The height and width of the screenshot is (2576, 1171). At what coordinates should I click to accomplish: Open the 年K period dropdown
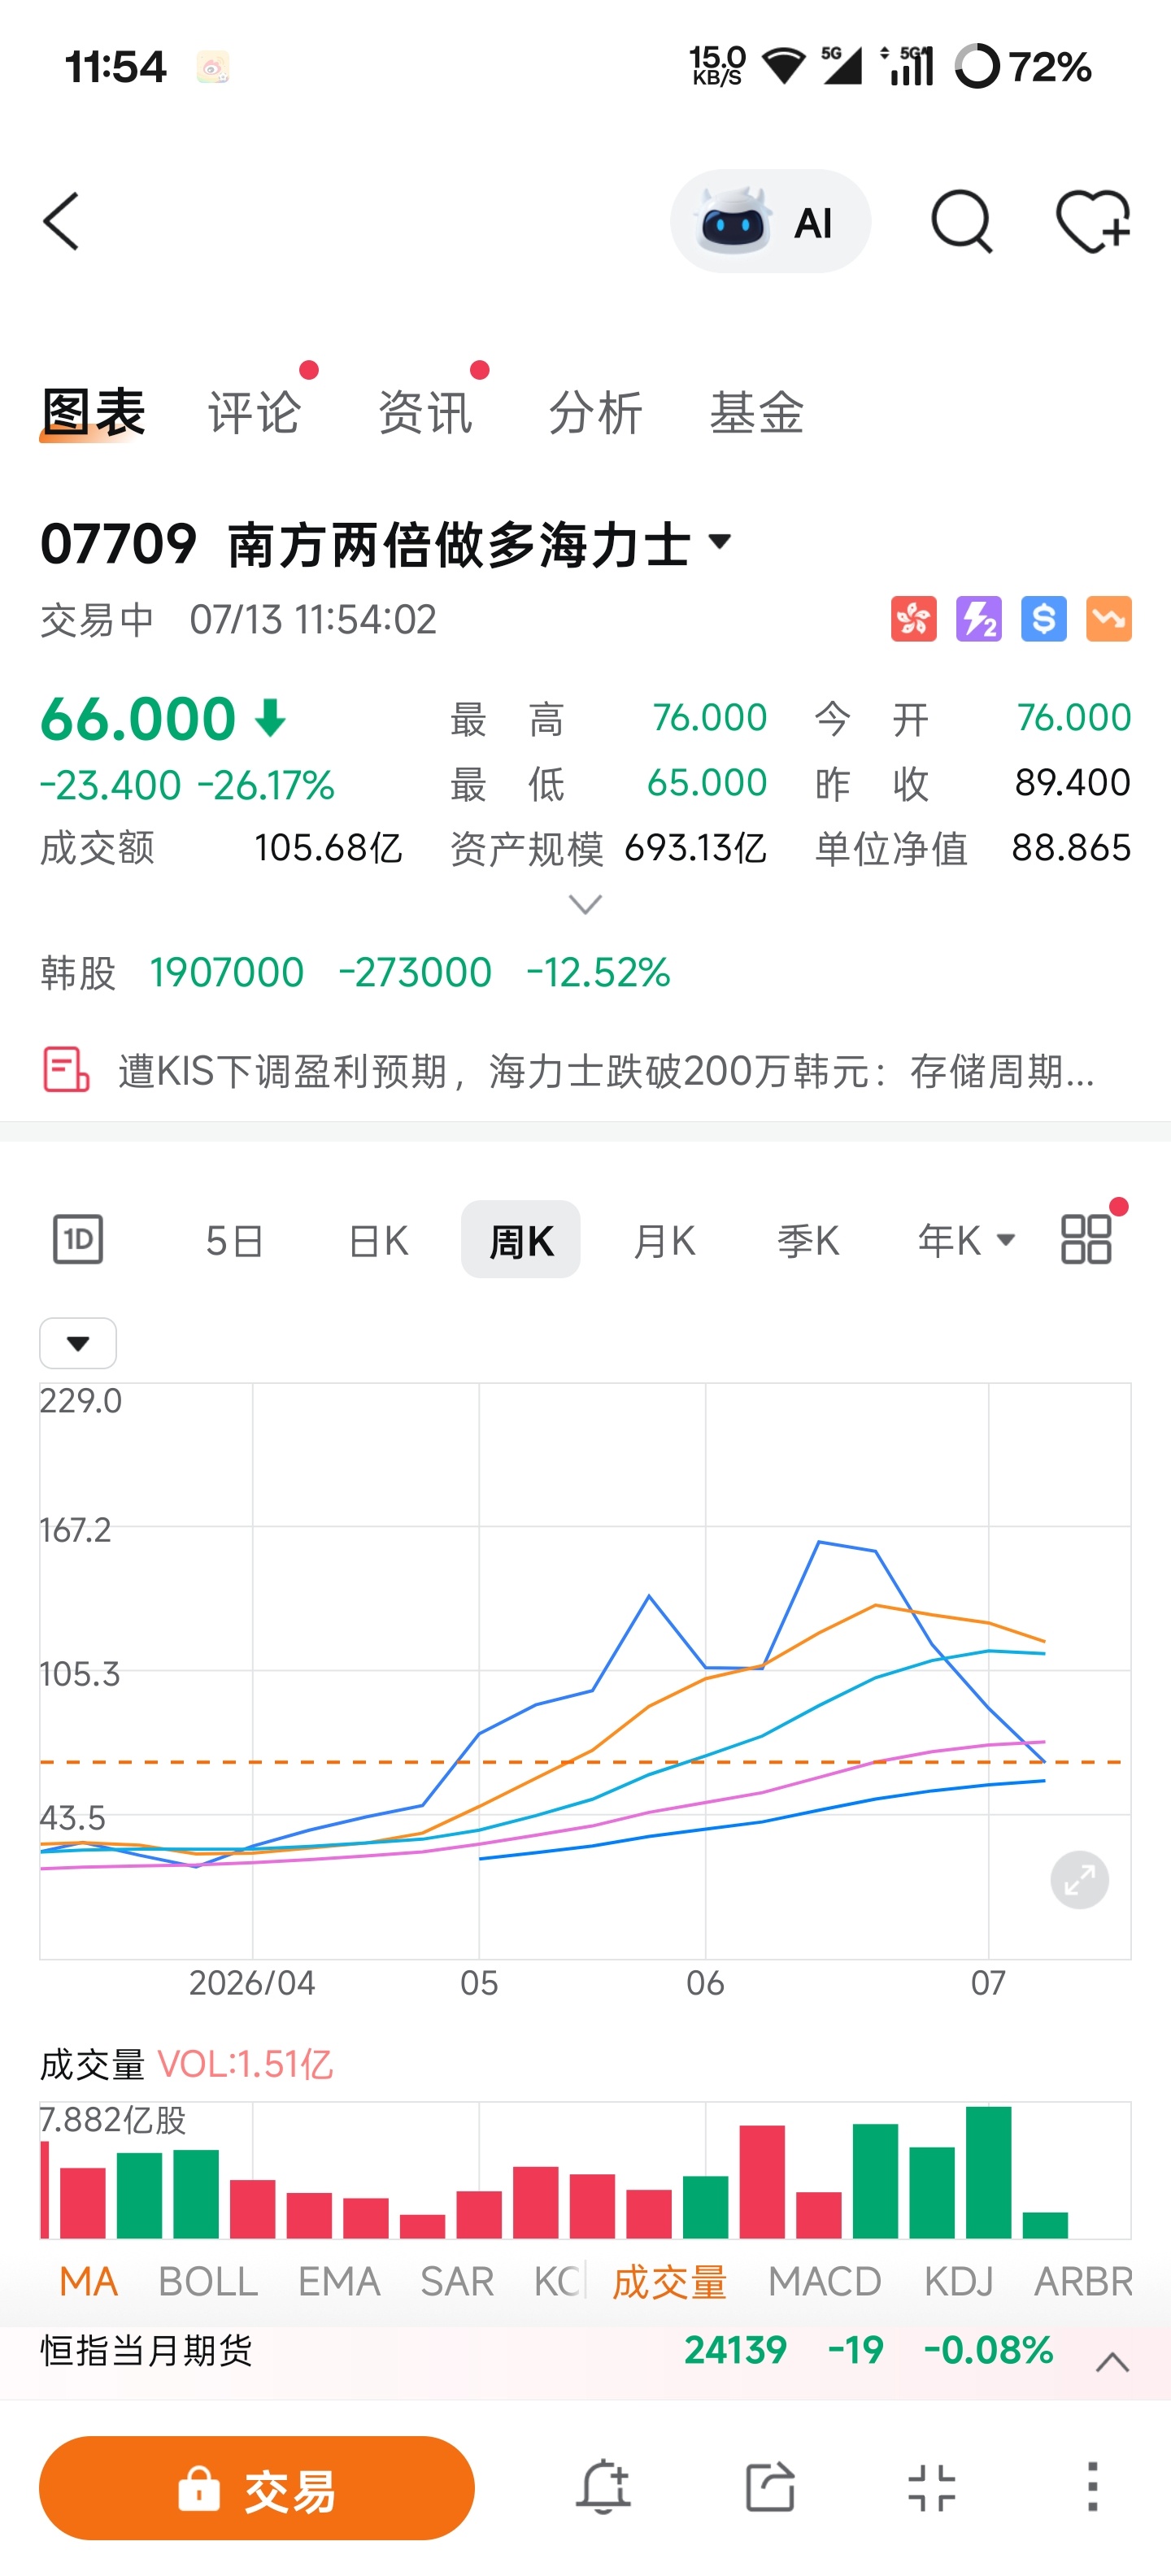pyautogui.click(x=966, y=1240)
